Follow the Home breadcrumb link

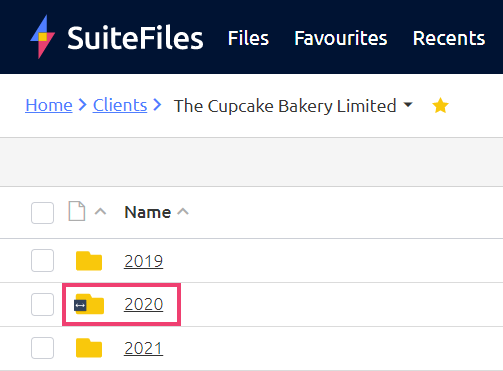pyautogui.click(x=49, y=105)
